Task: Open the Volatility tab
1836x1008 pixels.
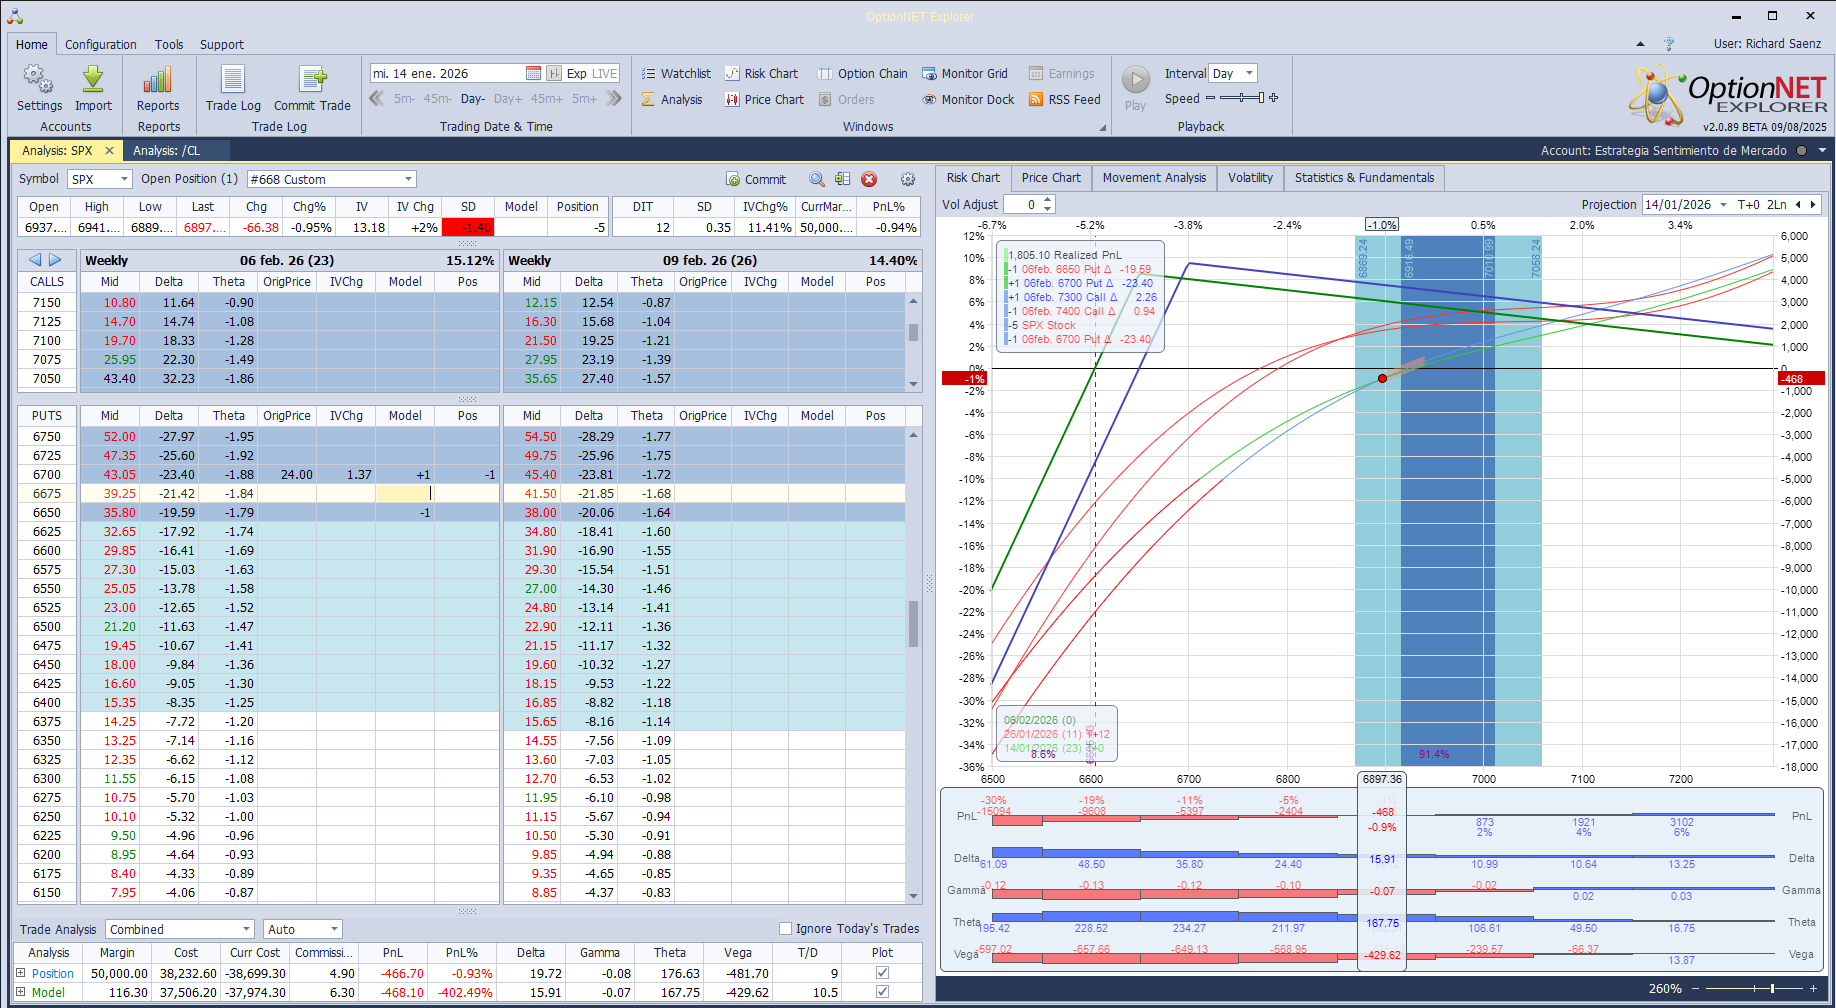Action: pyautogui.click(x=1250, y=177)
